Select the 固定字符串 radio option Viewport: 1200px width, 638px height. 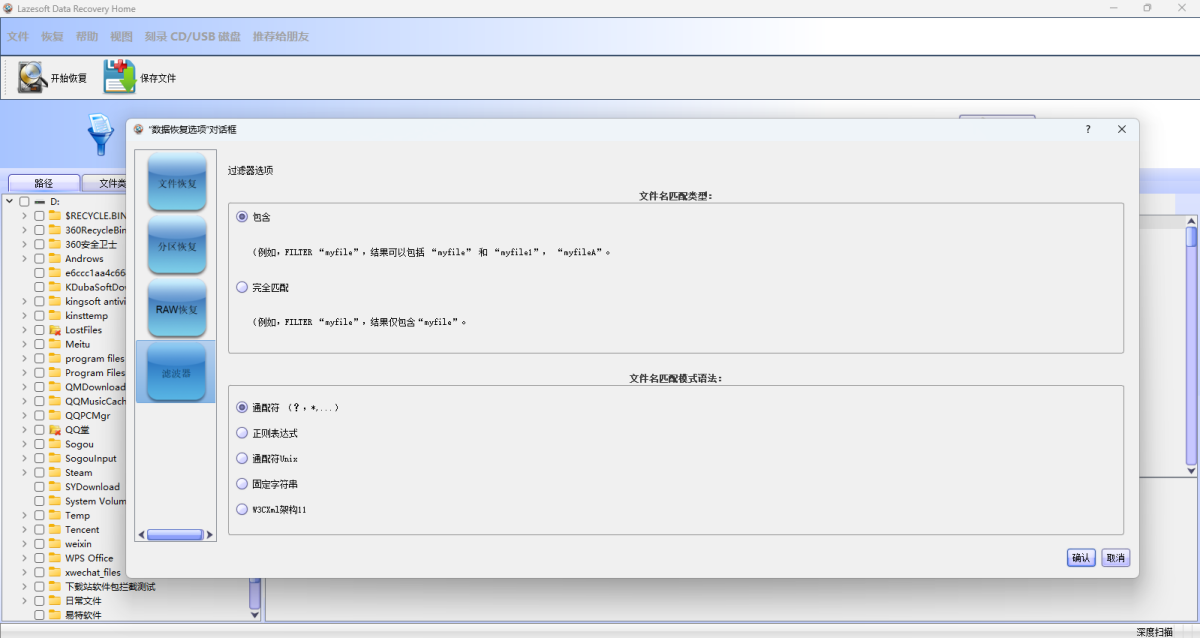pyautogui.click(x=242, y=484)
